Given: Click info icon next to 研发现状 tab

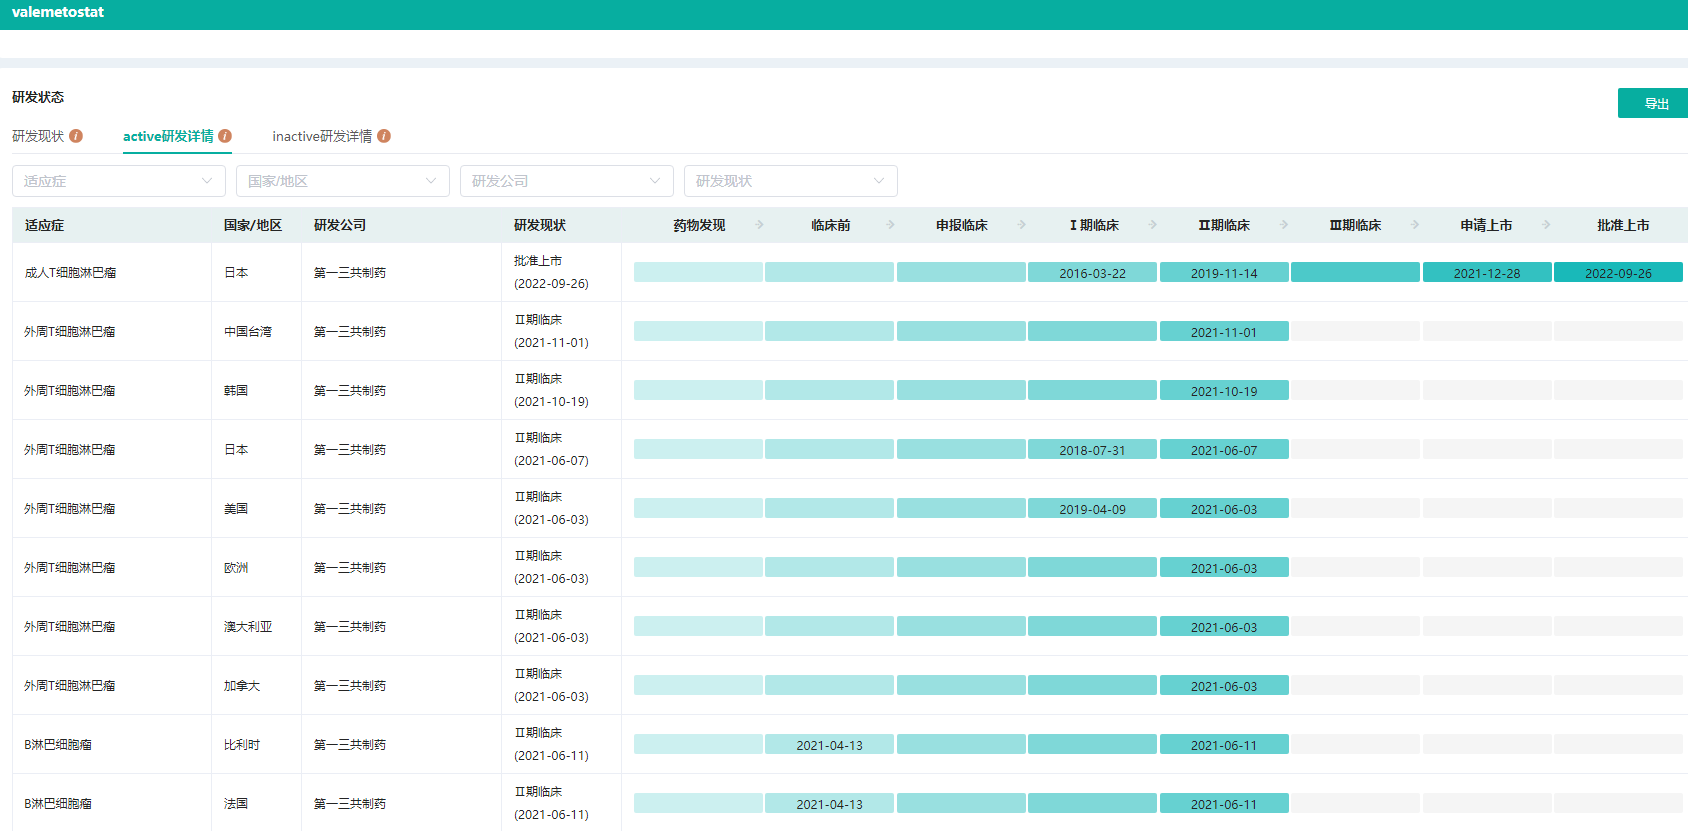Looking at the screenshot, I should click(x=76, y=136).
